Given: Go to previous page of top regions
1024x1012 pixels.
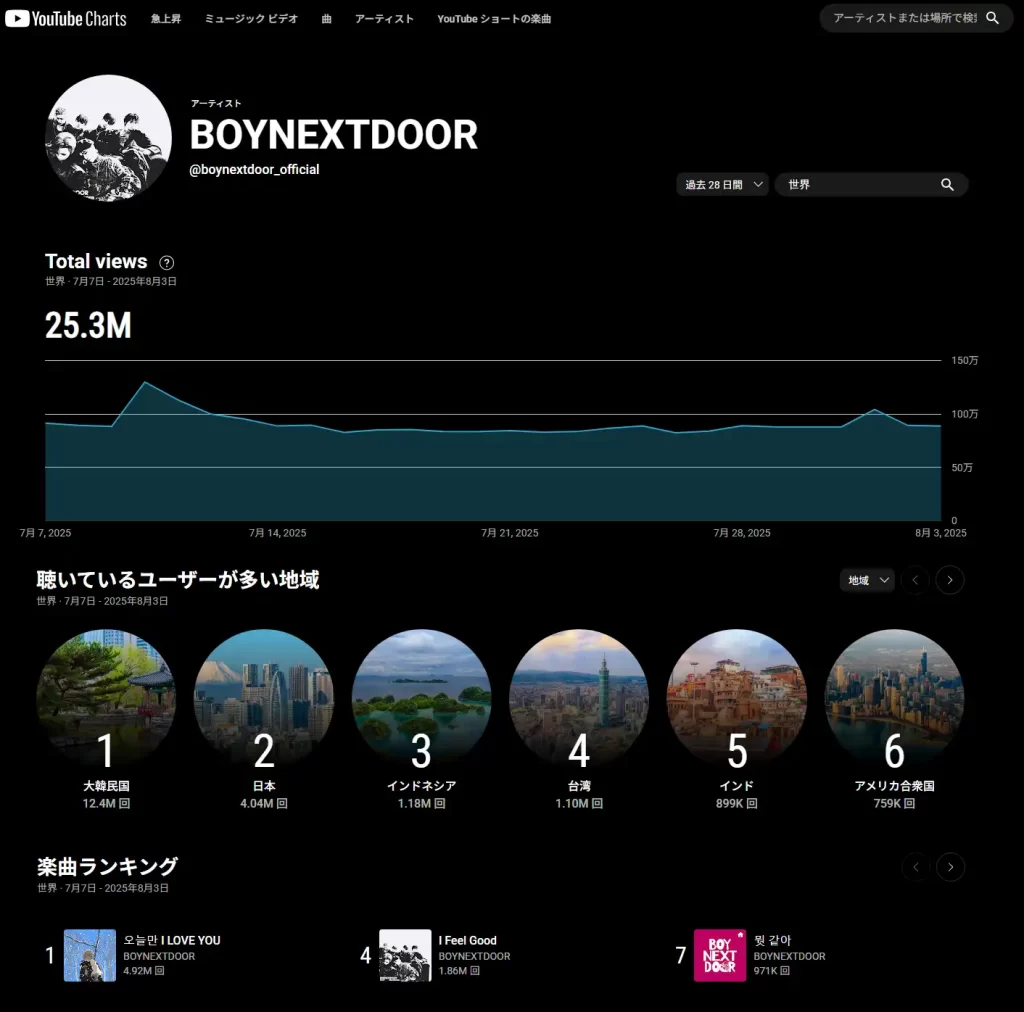Looking at the screenshot, I should point(915,580).
